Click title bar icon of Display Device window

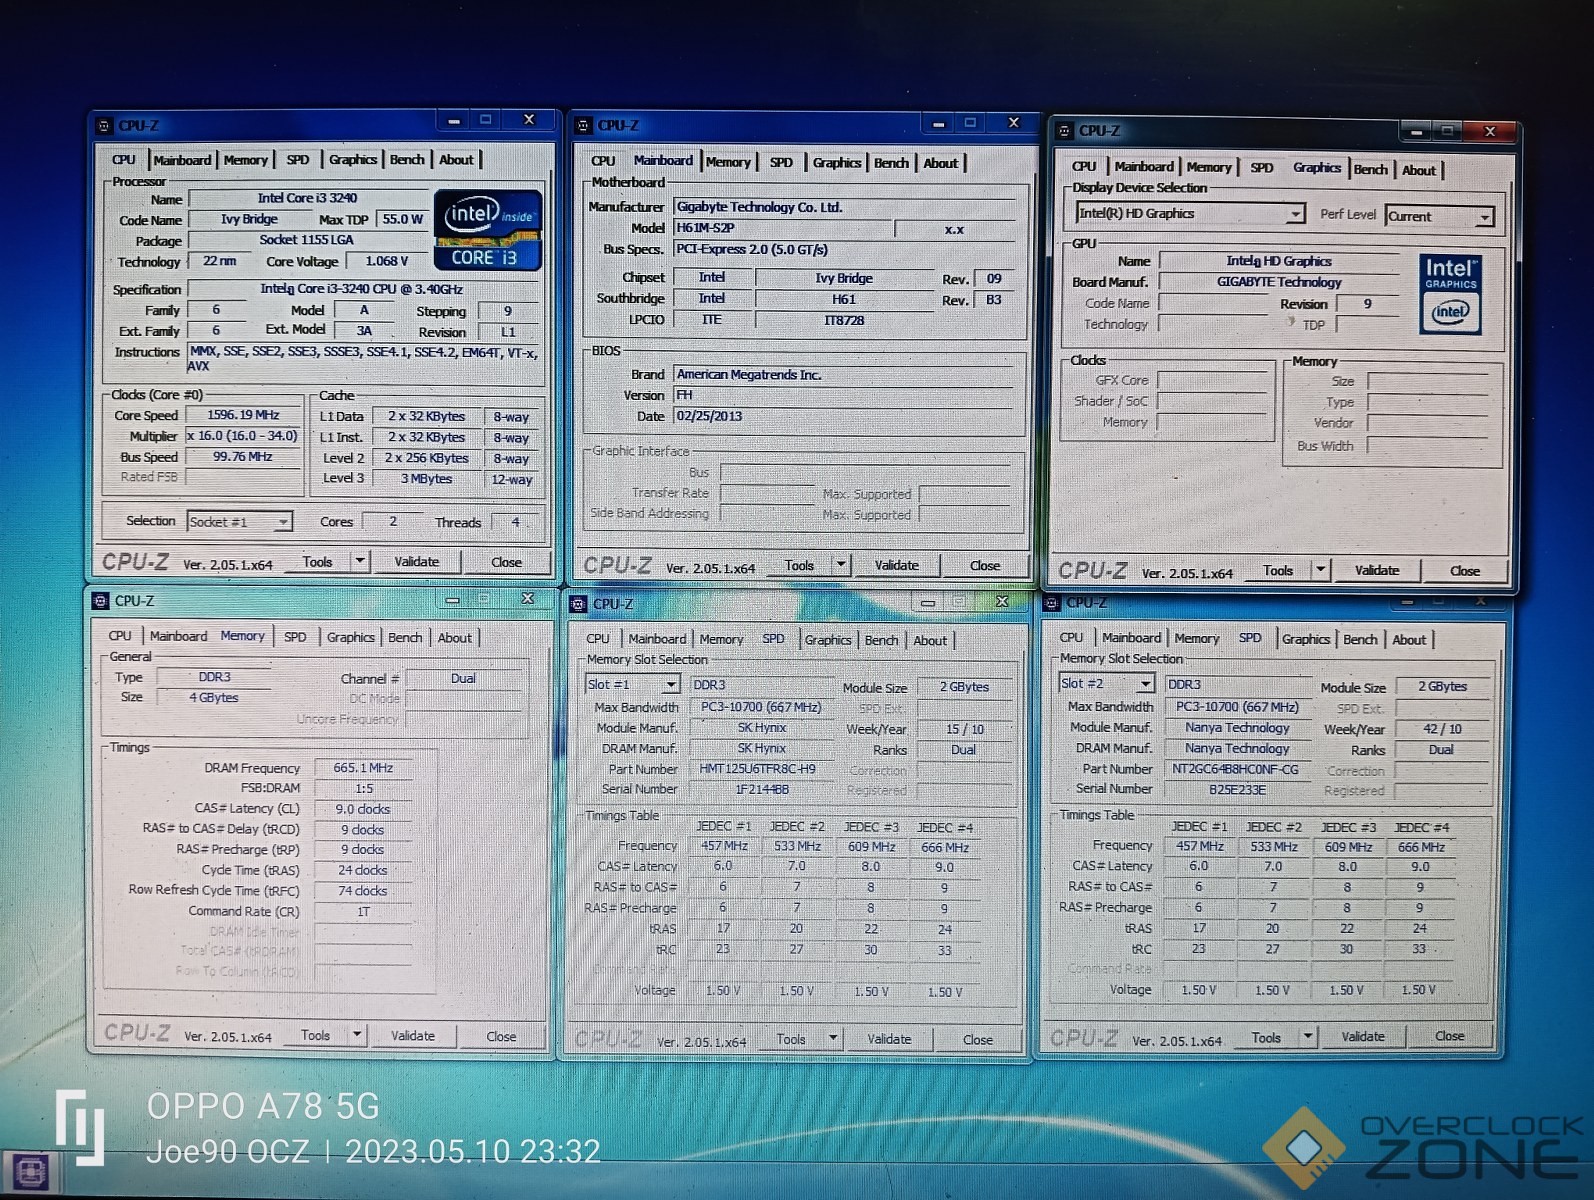[1065, 131]
